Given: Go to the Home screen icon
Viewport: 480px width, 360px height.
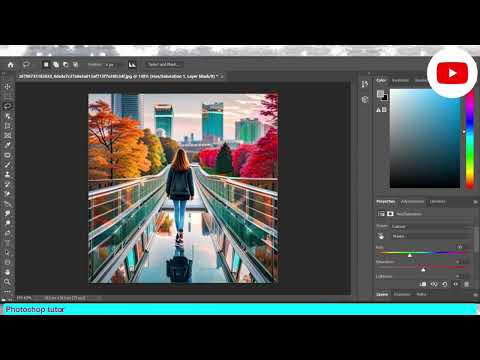Looking at the screenshot, I should 11,65.
